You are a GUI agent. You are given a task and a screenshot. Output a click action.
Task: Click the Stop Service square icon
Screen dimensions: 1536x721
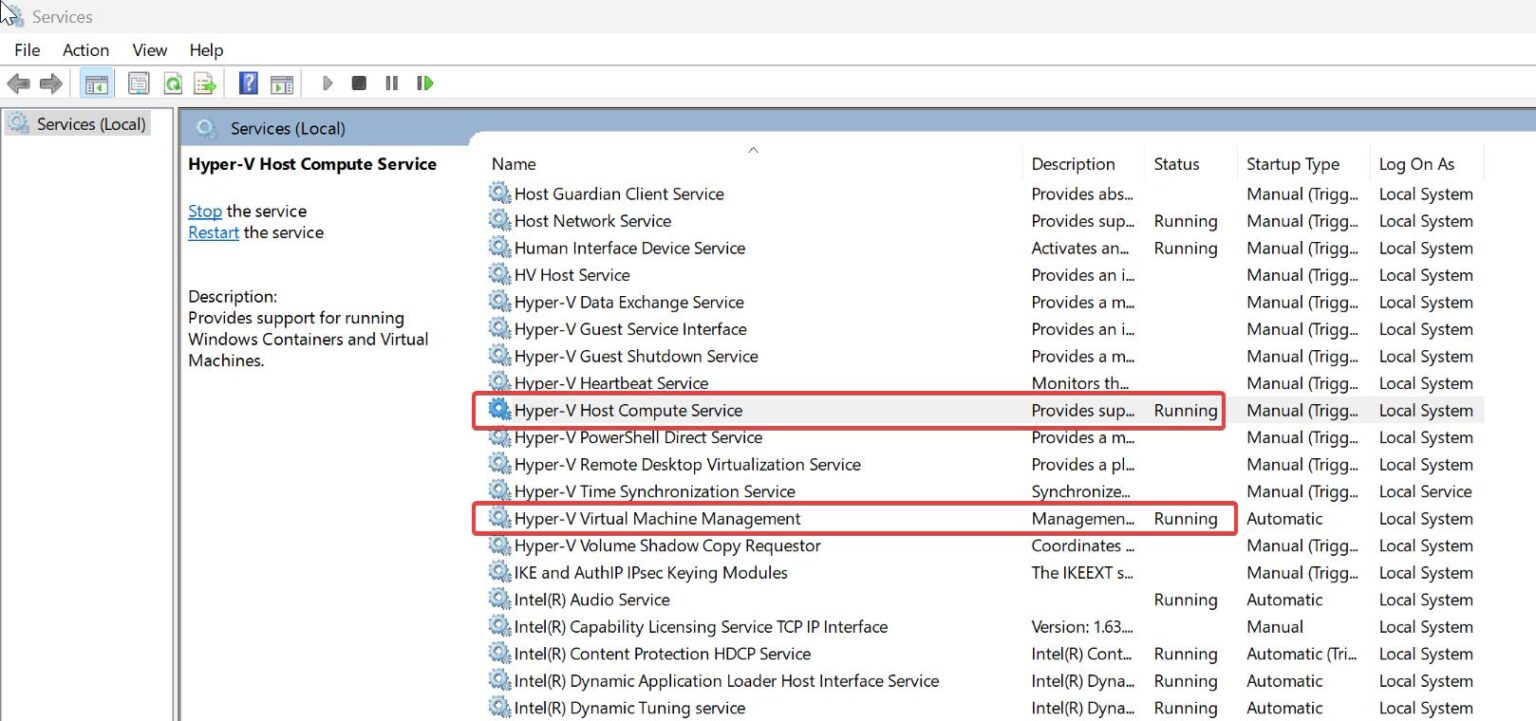359,83
